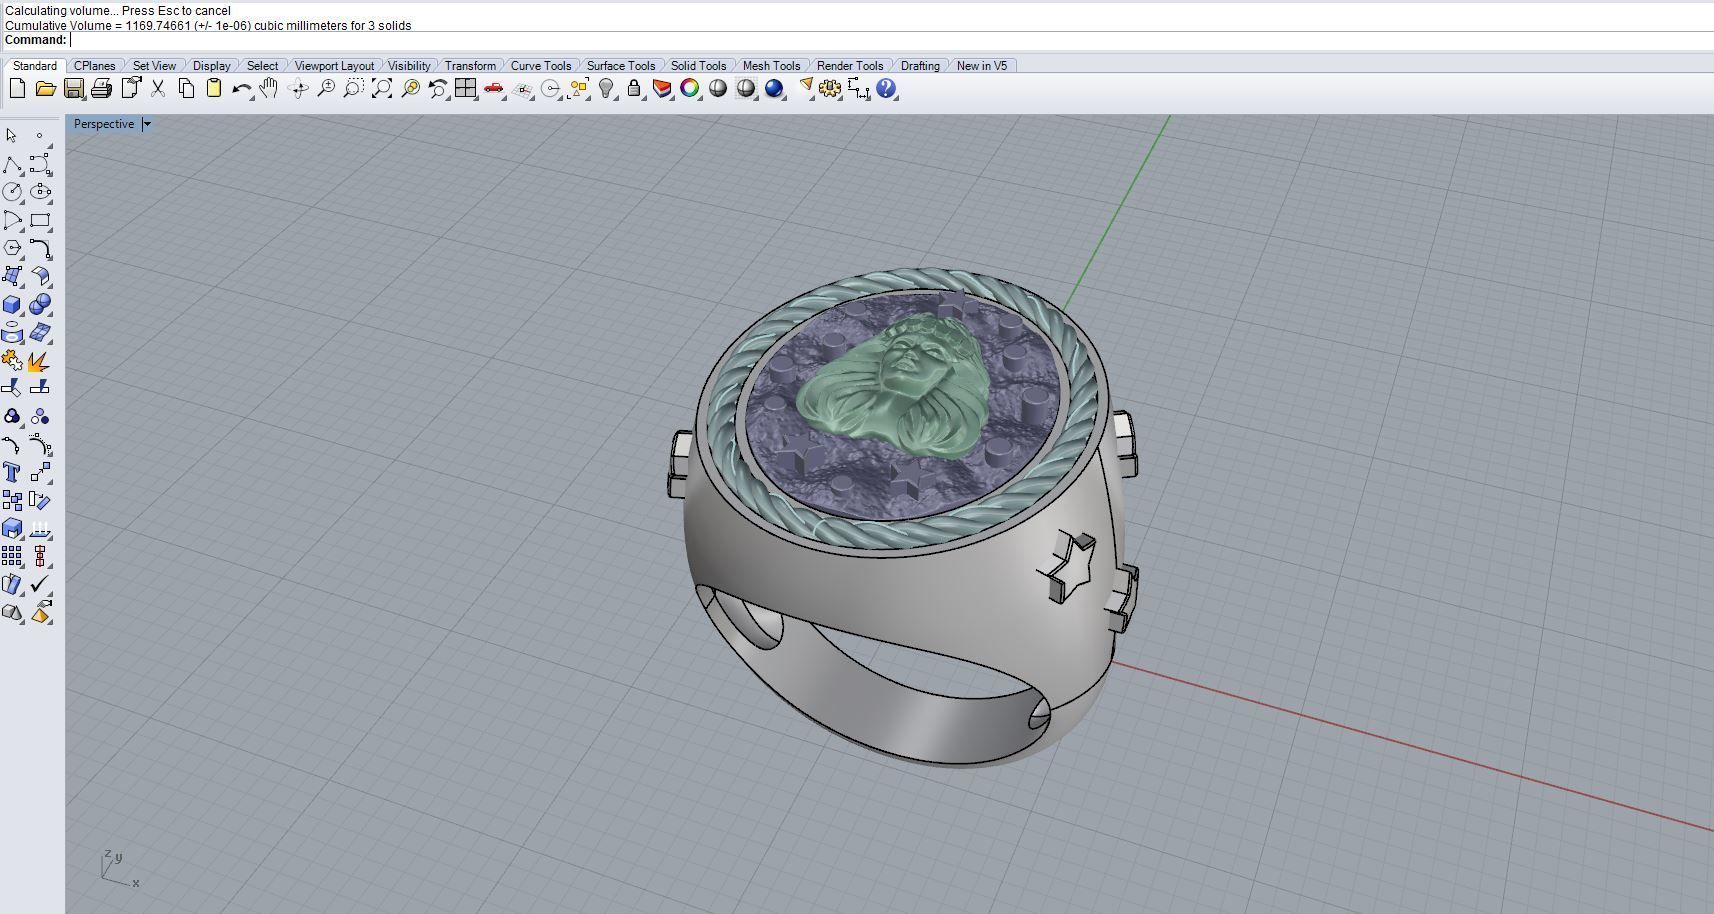Save the model with the floppy icon
This screenshot has height=914, width=1714.
pos(73,89)
